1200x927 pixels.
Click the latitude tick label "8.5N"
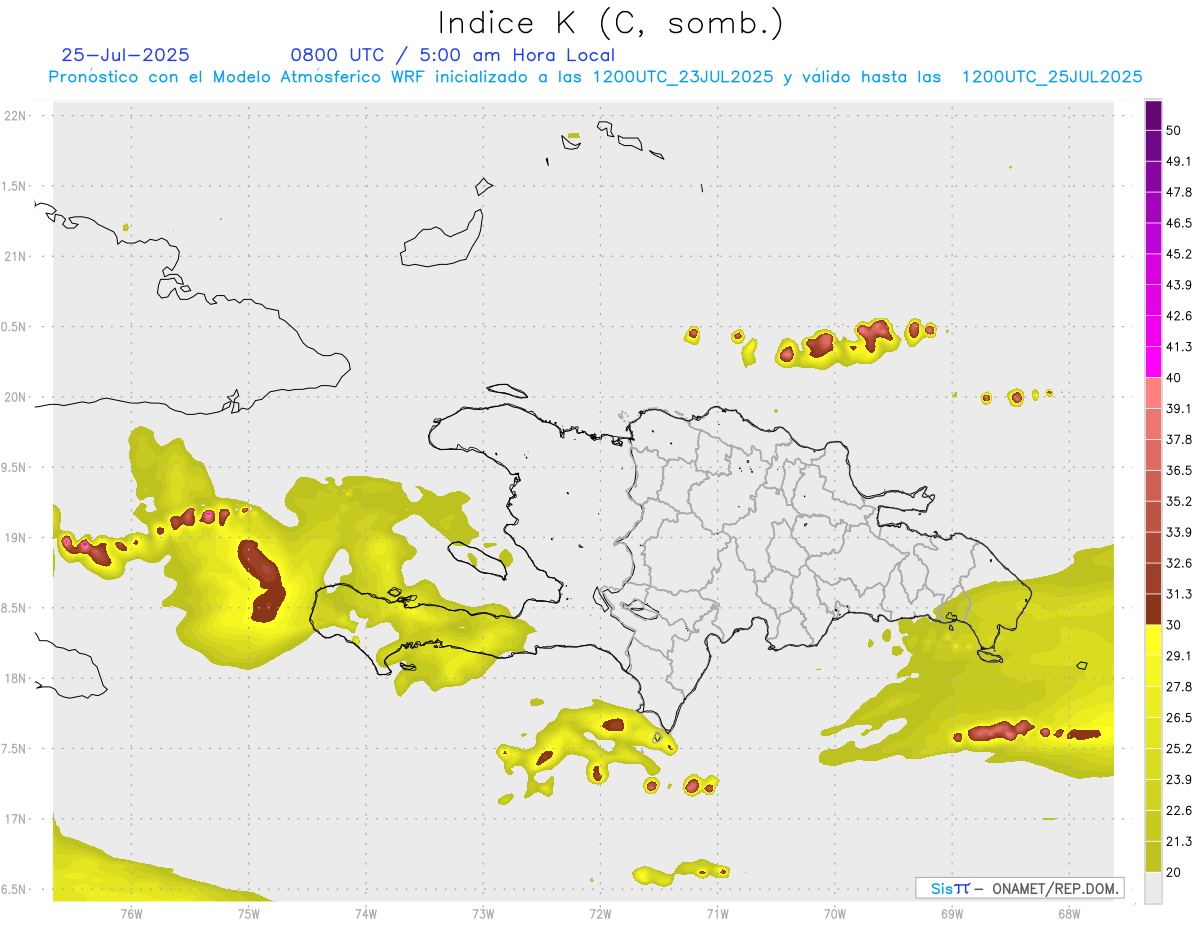(15, 609)
